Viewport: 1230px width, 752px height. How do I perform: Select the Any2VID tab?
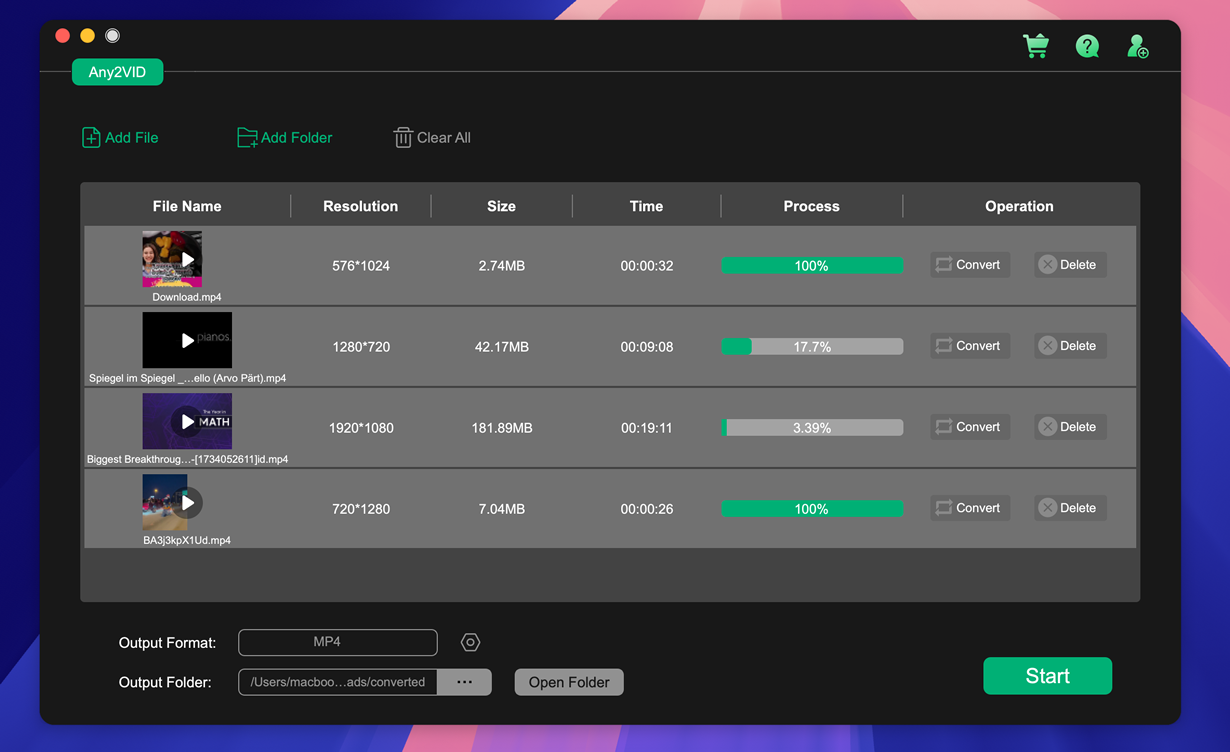(x=117, y=72)
